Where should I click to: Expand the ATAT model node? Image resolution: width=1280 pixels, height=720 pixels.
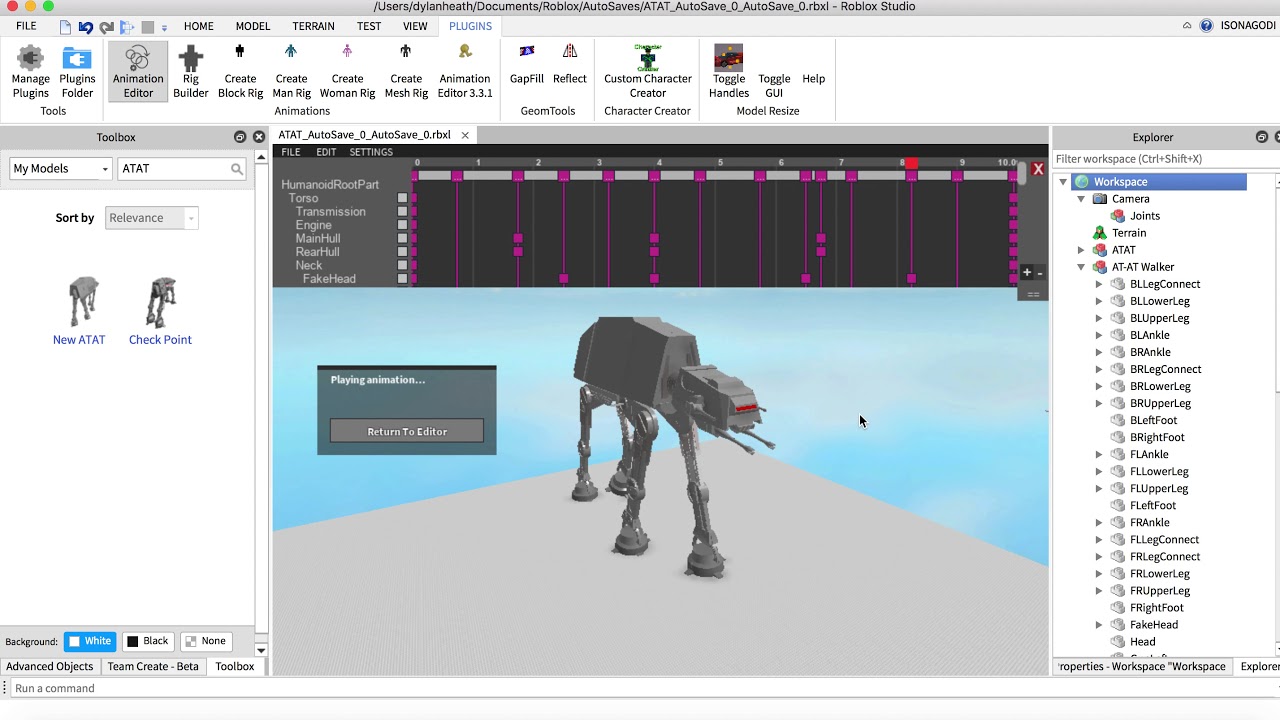[x=1081, y=250]
